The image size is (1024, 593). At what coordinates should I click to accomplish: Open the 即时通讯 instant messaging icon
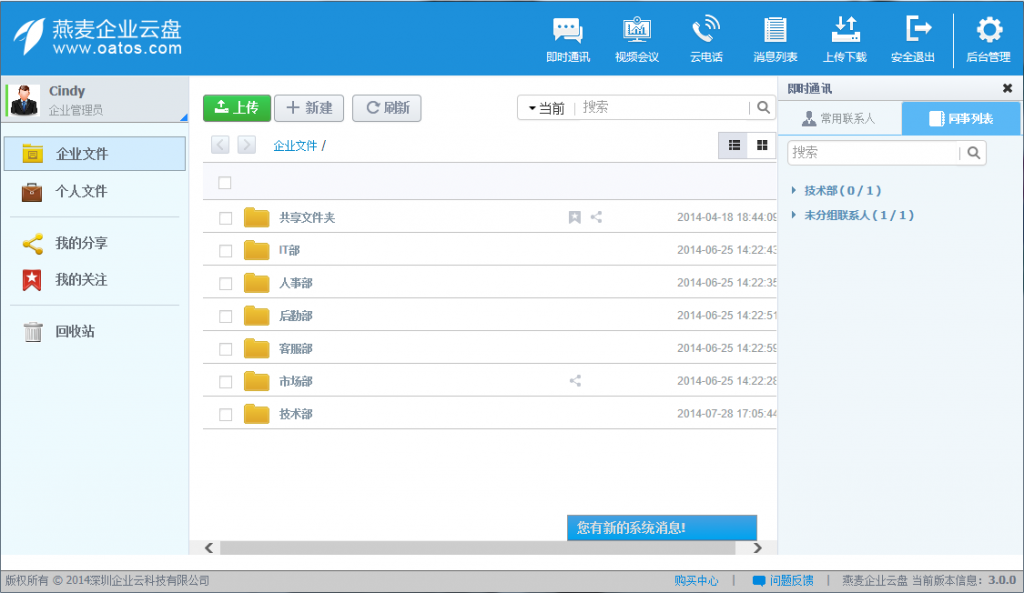pyautogui.click(x=568, y=38)
